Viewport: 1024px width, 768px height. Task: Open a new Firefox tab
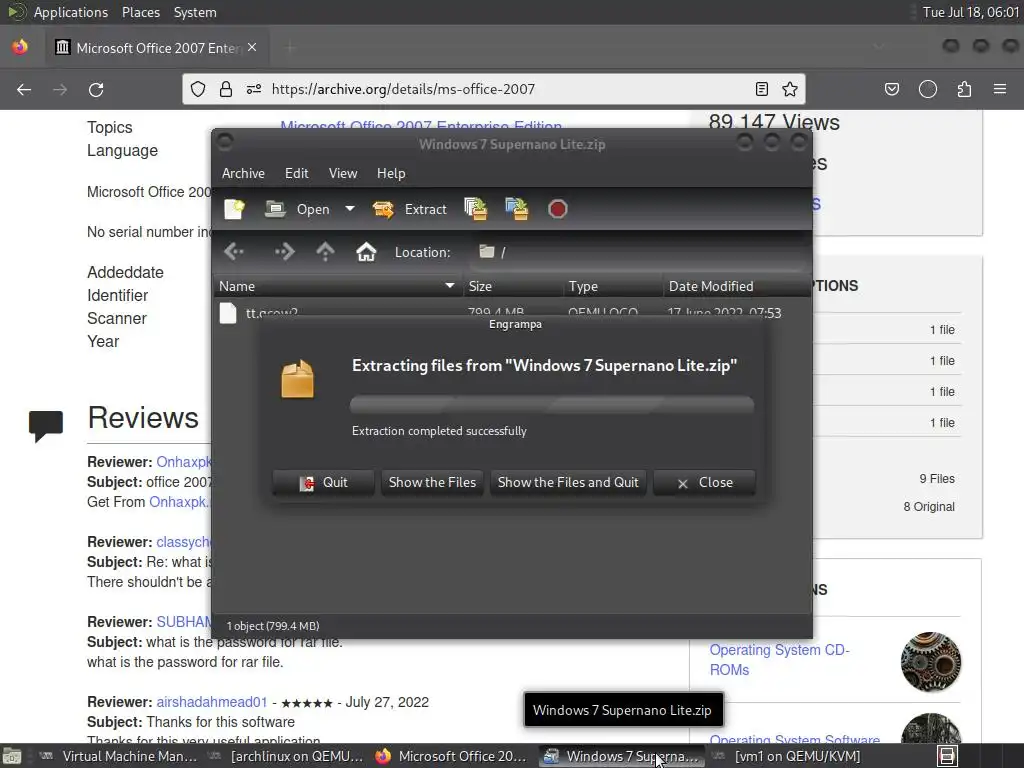290,48
